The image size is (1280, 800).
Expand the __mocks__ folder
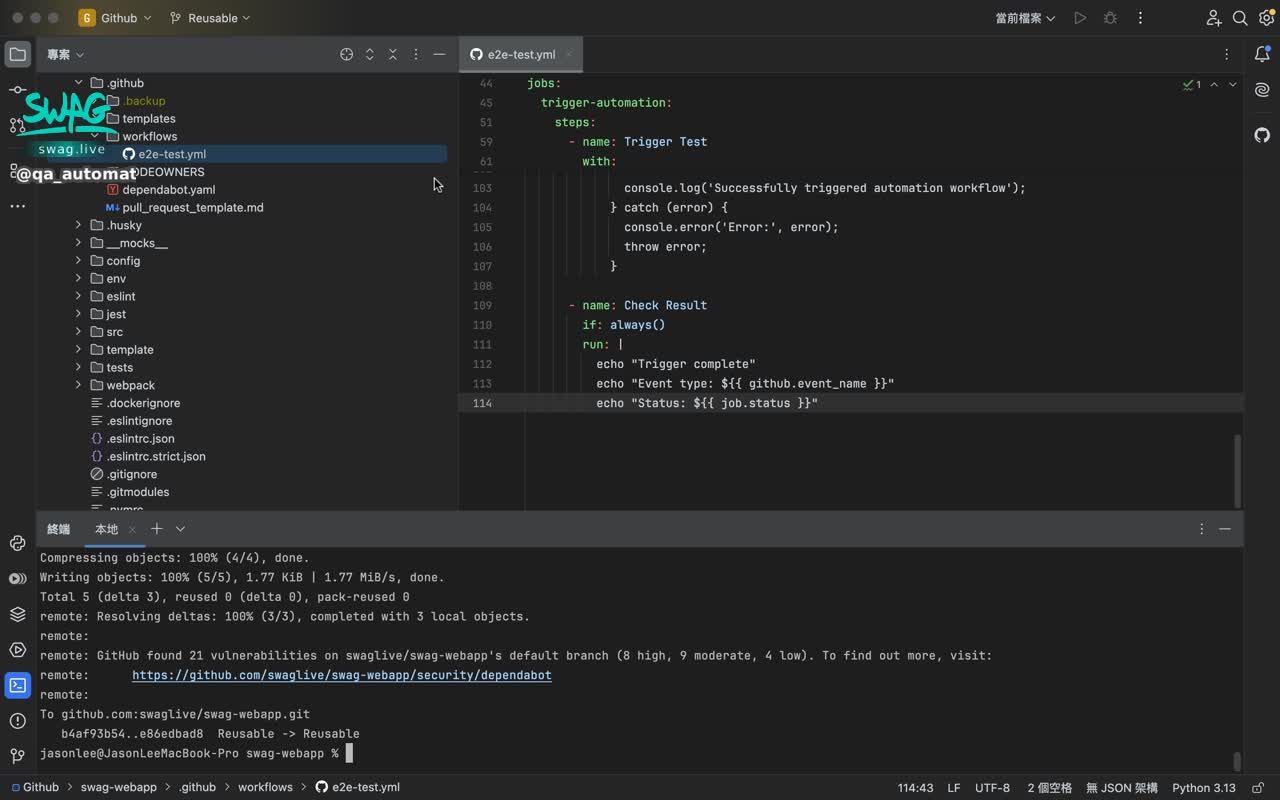point(78,243)
